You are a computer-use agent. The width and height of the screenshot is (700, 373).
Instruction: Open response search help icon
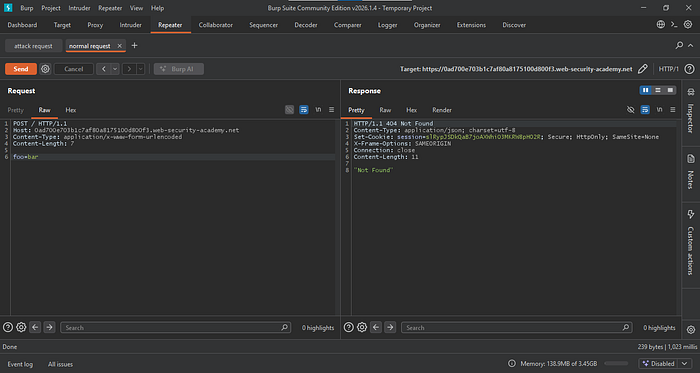pos(349,327)
